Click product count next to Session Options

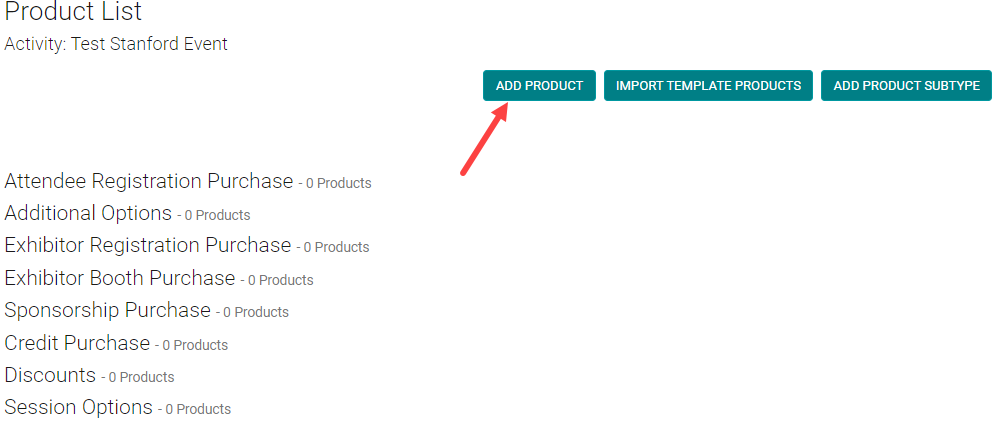pos(197,409)
